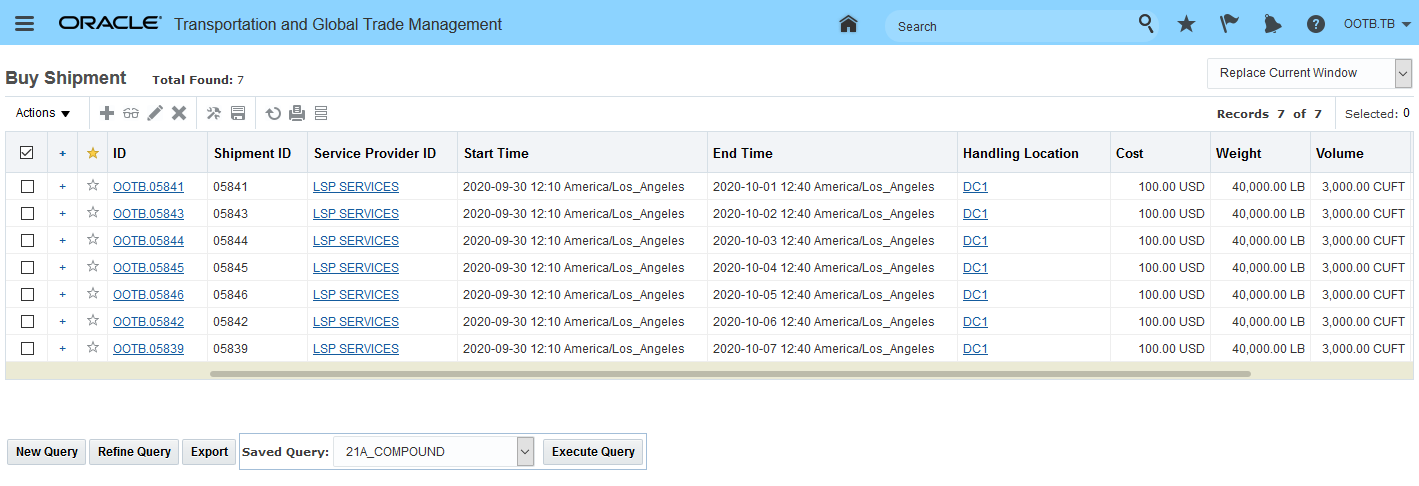Expand the Saved Query dropdown
The image size is (1419, 486).
pyautogui.click(x=525, y=452)
